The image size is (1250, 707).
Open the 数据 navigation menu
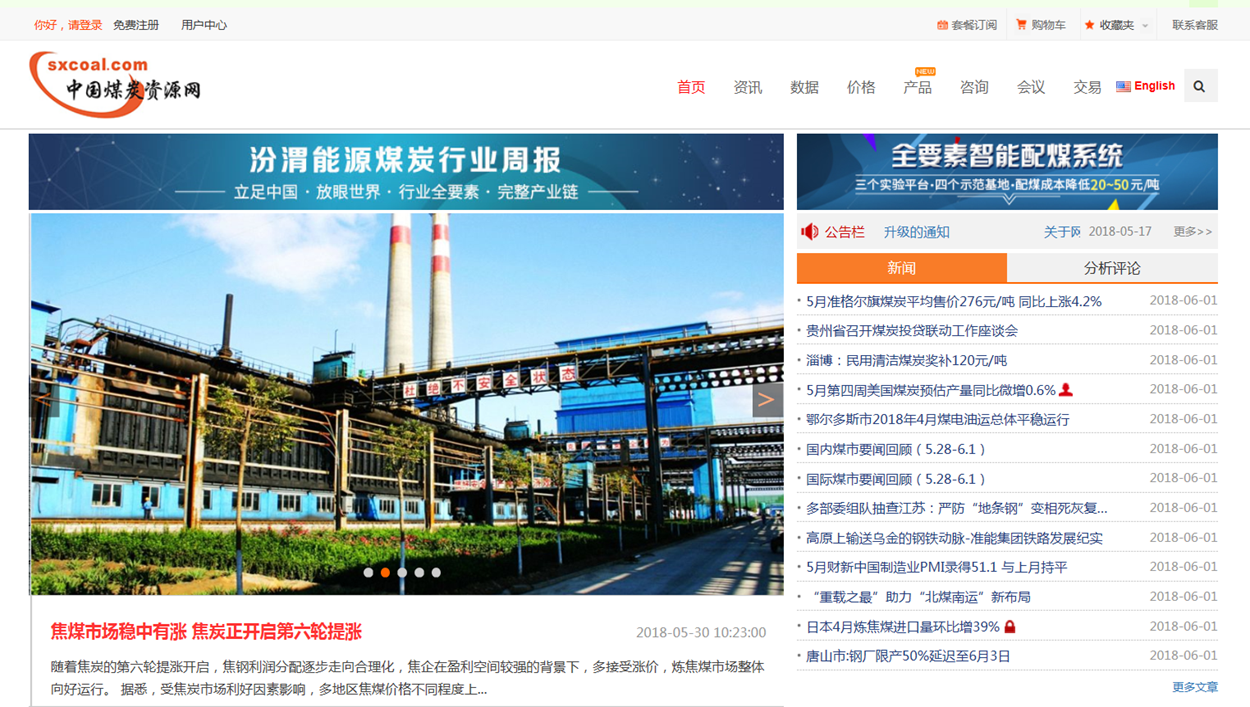pyautogui.click(x=804, y=88)
